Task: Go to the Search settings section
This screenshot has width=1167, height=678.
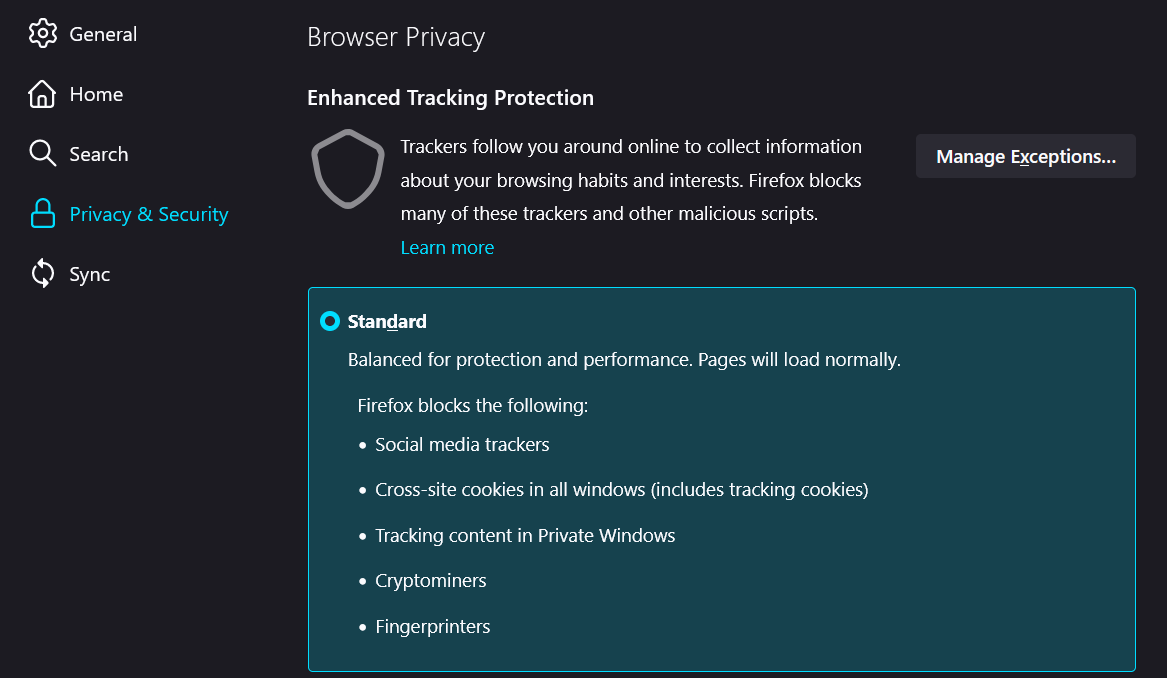Action: (97, 153)
